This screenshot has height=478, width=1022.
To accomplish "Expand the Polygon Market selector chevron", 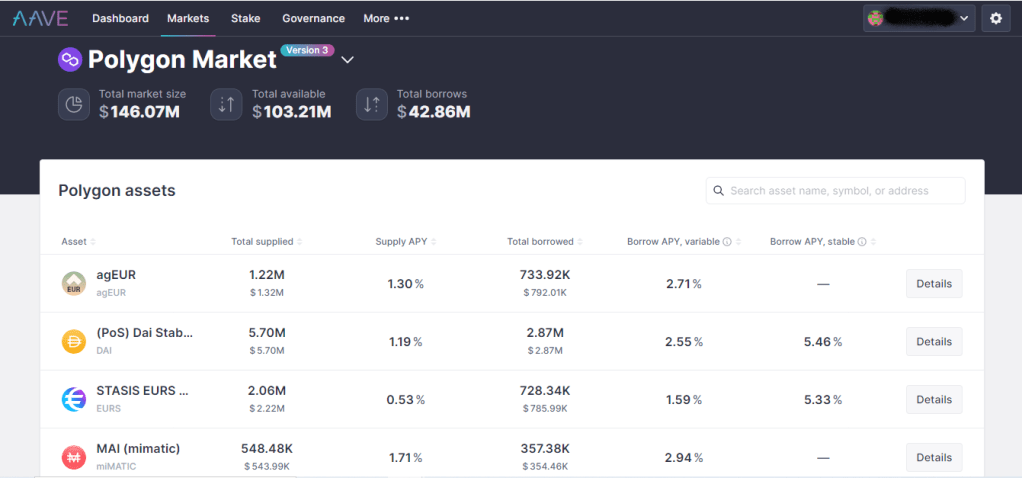I will point(347,60).
